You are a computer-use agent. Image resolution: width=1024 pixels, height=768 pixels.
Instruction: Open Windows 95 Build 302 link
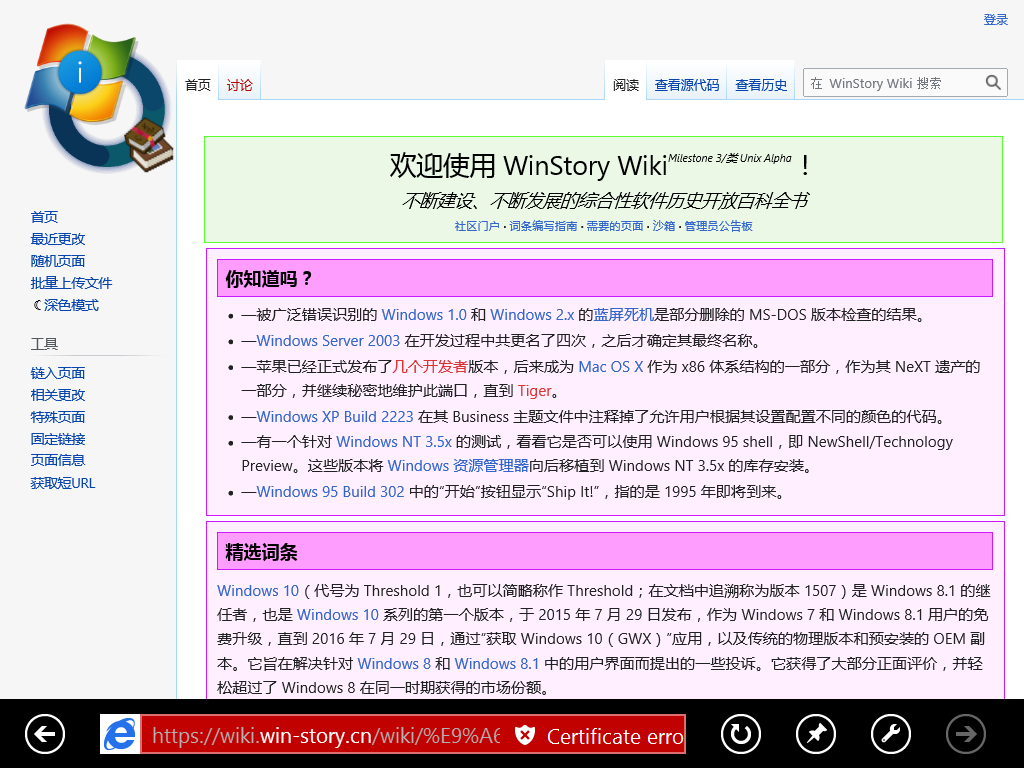tap(330, 492)
